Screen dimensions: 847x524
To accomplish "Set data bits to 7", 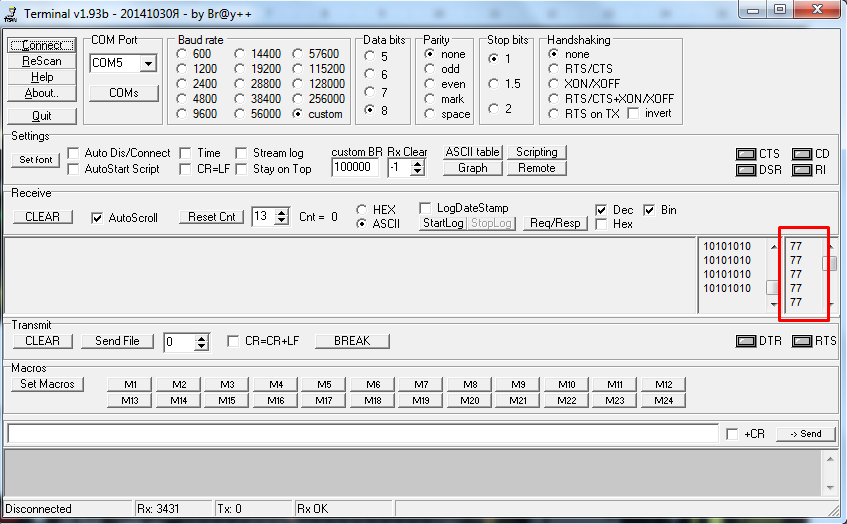I will coord(370,92).
